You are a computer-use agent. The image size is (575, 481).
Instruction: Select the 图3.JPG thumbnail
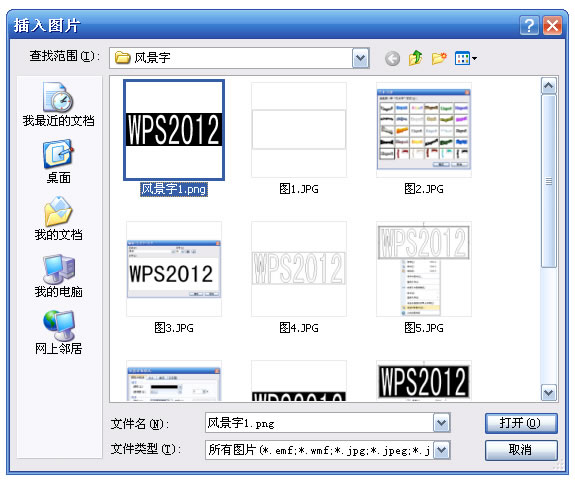pos(174,269)
